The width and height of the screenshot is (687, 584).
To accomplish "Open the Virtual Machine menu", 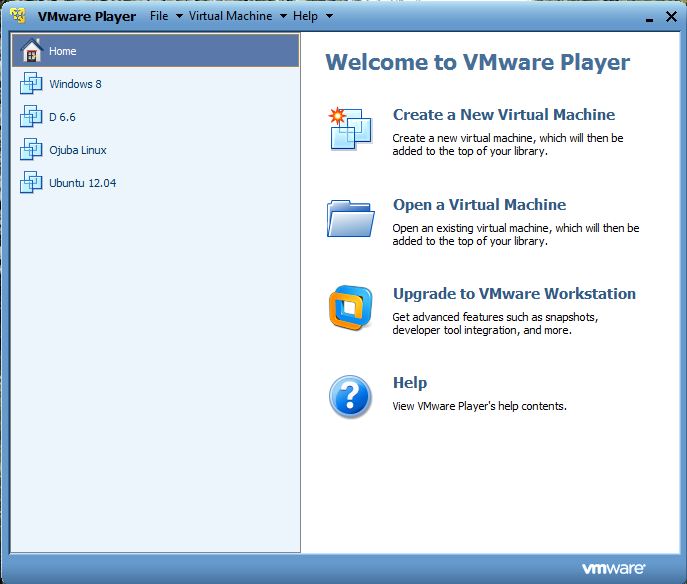I will point(230,16).
